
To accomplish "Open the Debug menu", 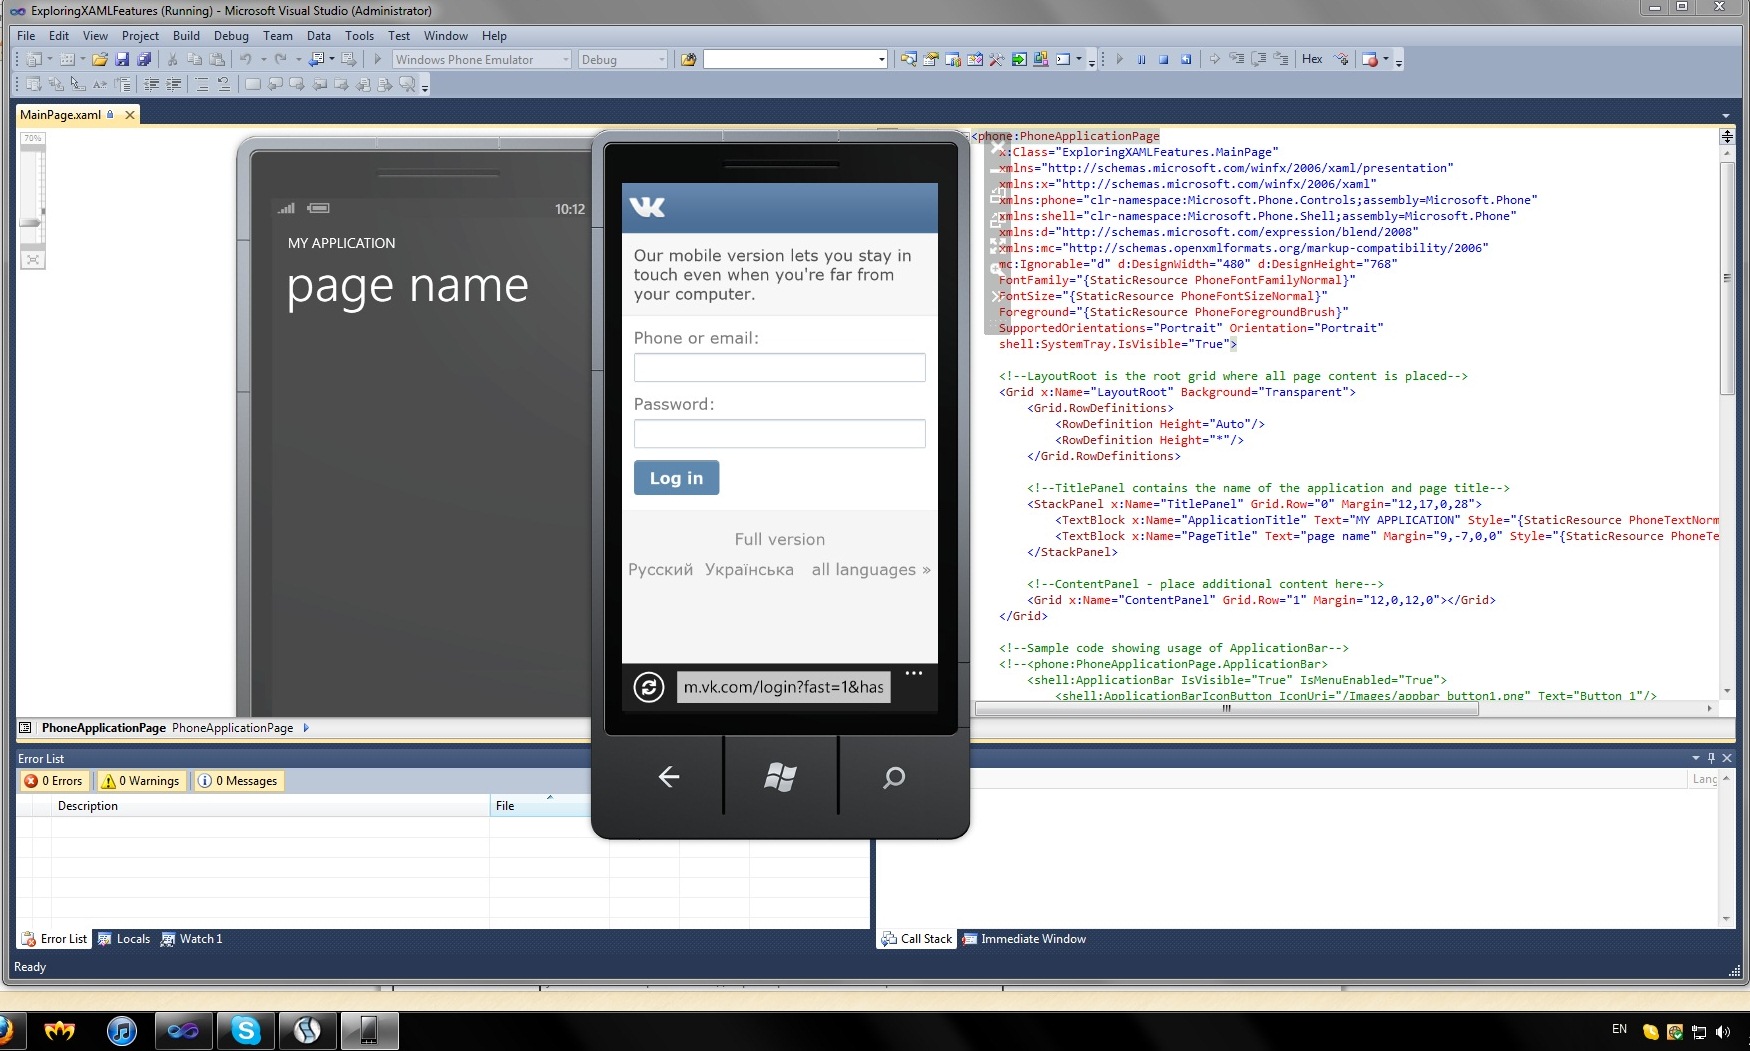I will pyautogui.click(x=231, y=35).
